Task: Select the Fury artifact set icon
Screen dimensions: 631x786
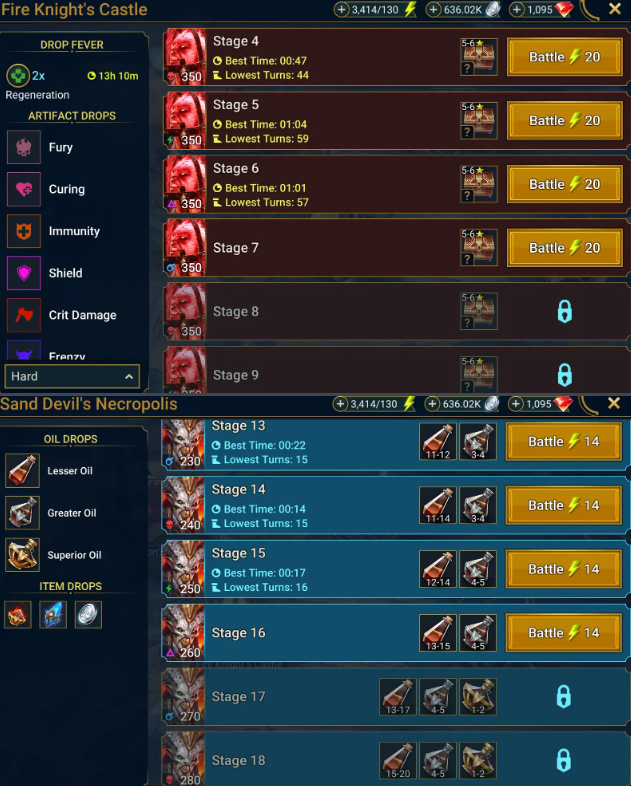Action: [x=24, y=147]
